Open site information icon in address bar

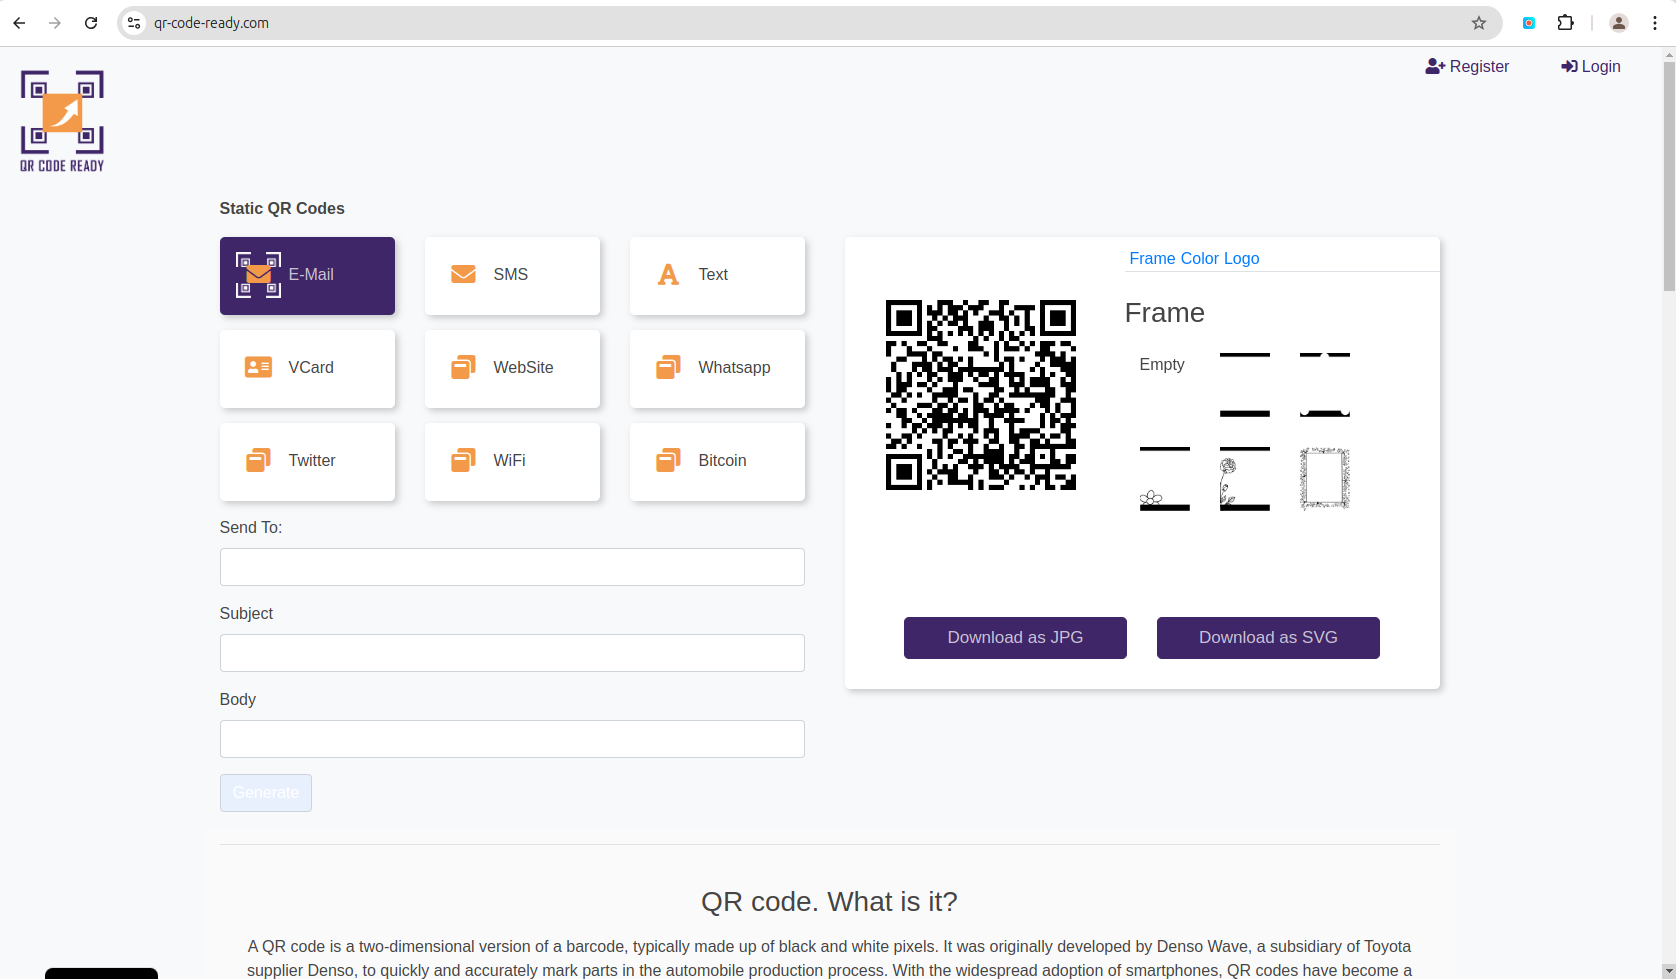134,23
